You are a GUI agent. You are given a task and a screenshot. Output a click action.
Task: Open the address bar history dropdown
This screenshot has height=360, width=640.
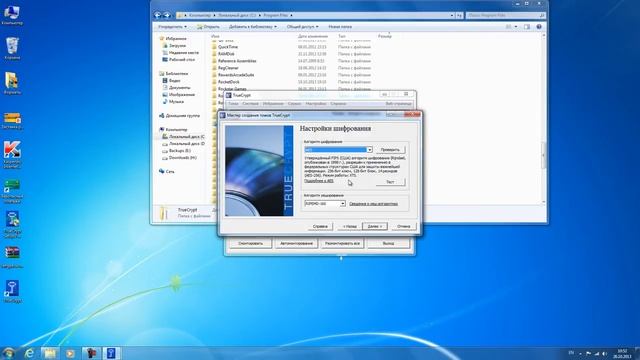[x=452, y=15]
